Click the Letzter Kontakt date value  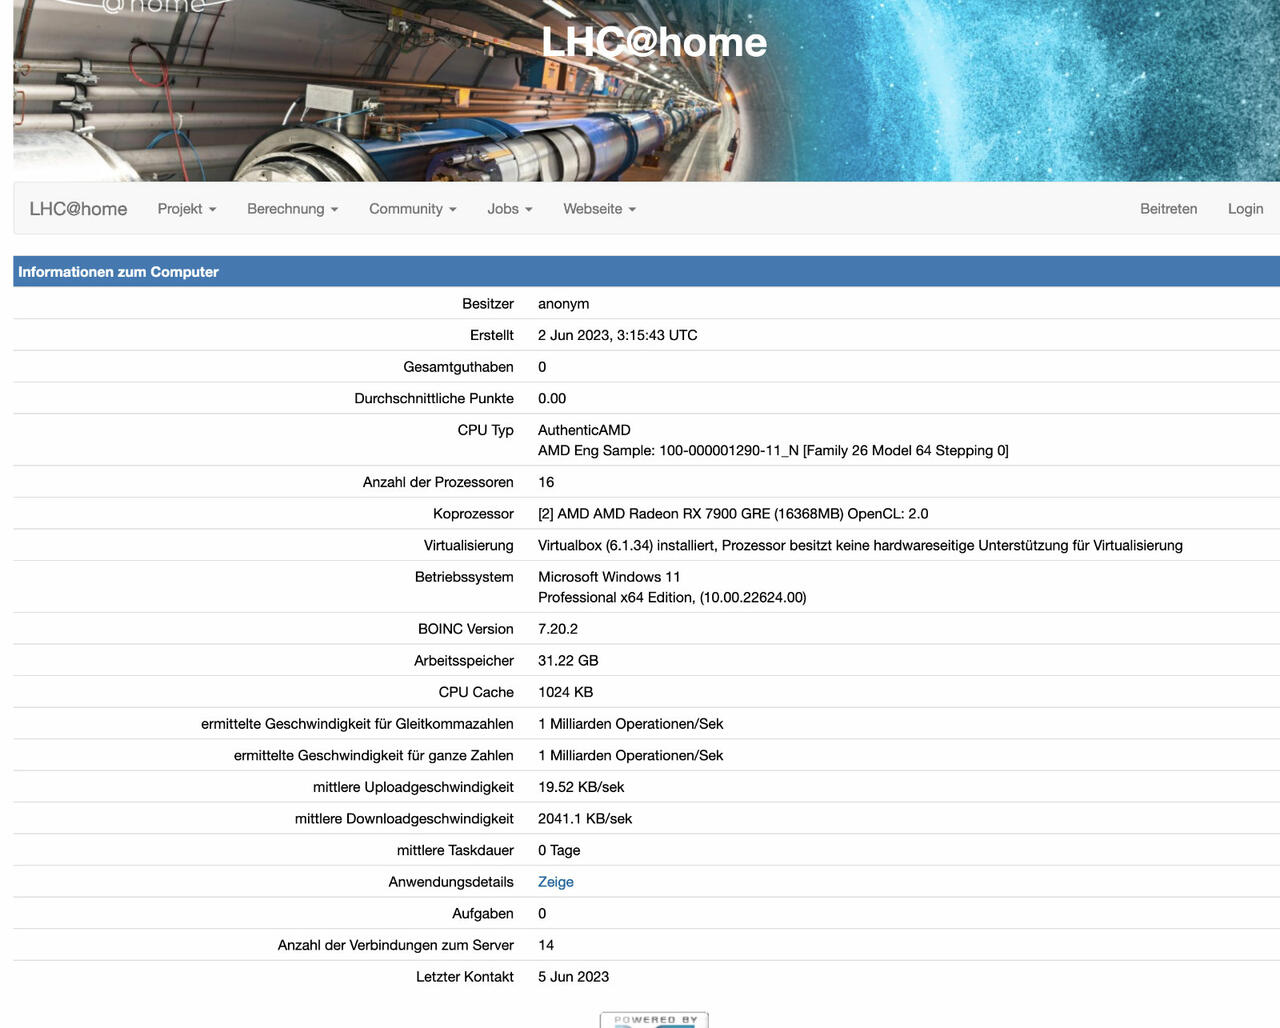pyautogui.click(x=573, y=977)
